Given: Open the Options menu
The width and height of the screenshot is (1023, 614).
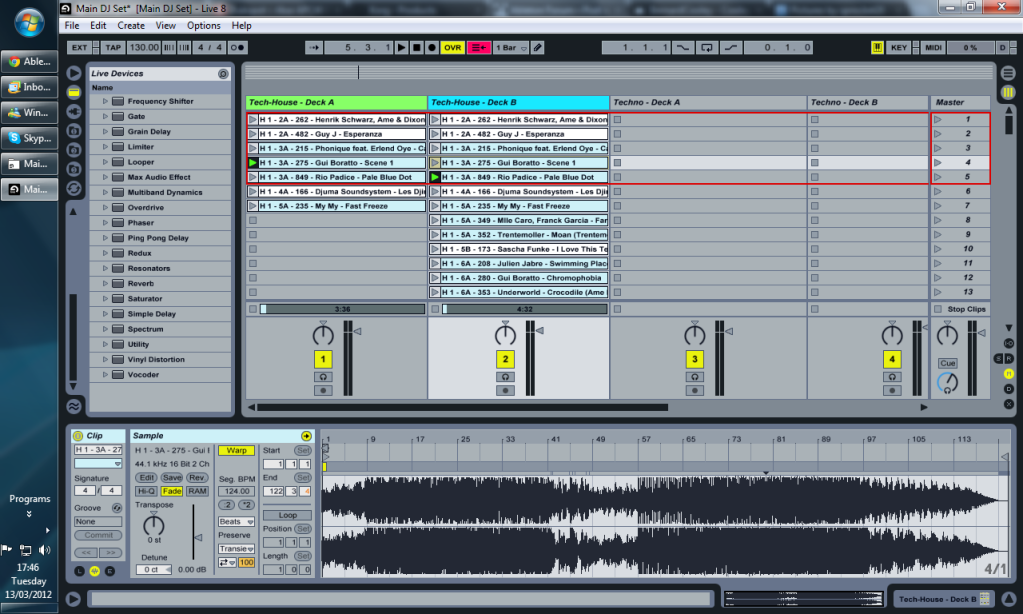Looking at the screenshot, I should tap(204, 25).
